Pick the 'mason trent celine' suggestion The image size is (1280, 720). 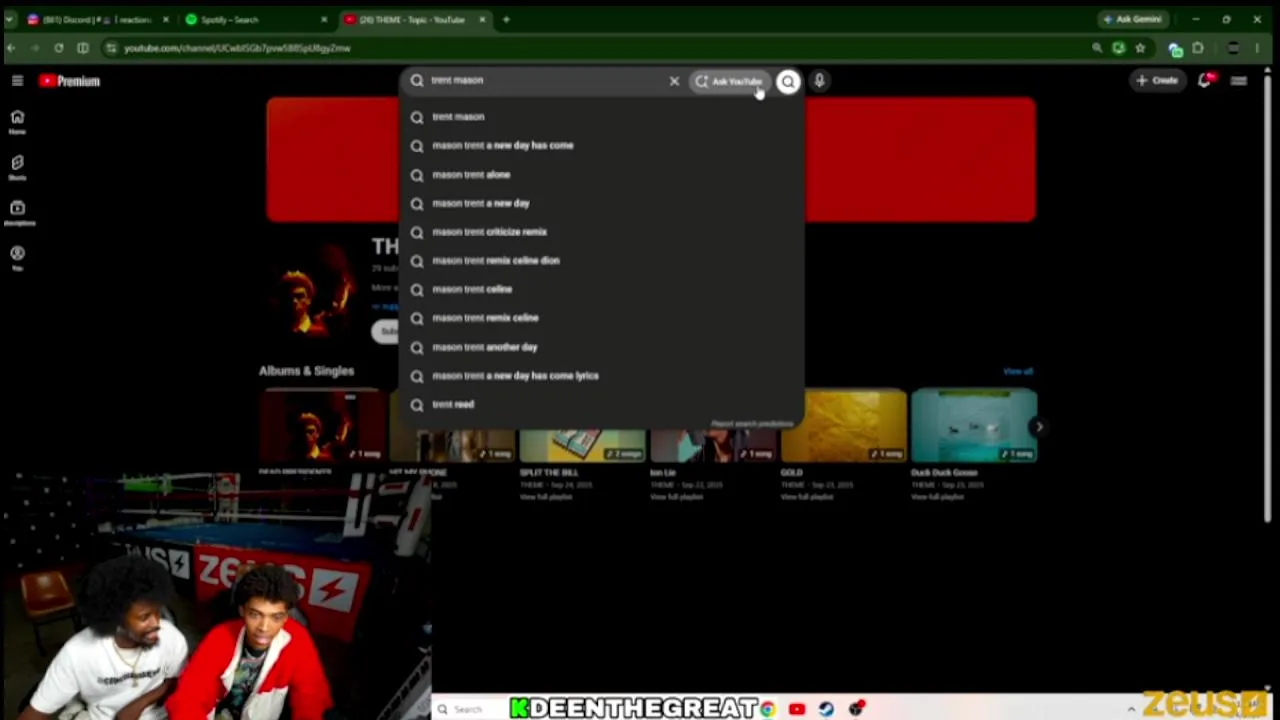coord(602,289)
